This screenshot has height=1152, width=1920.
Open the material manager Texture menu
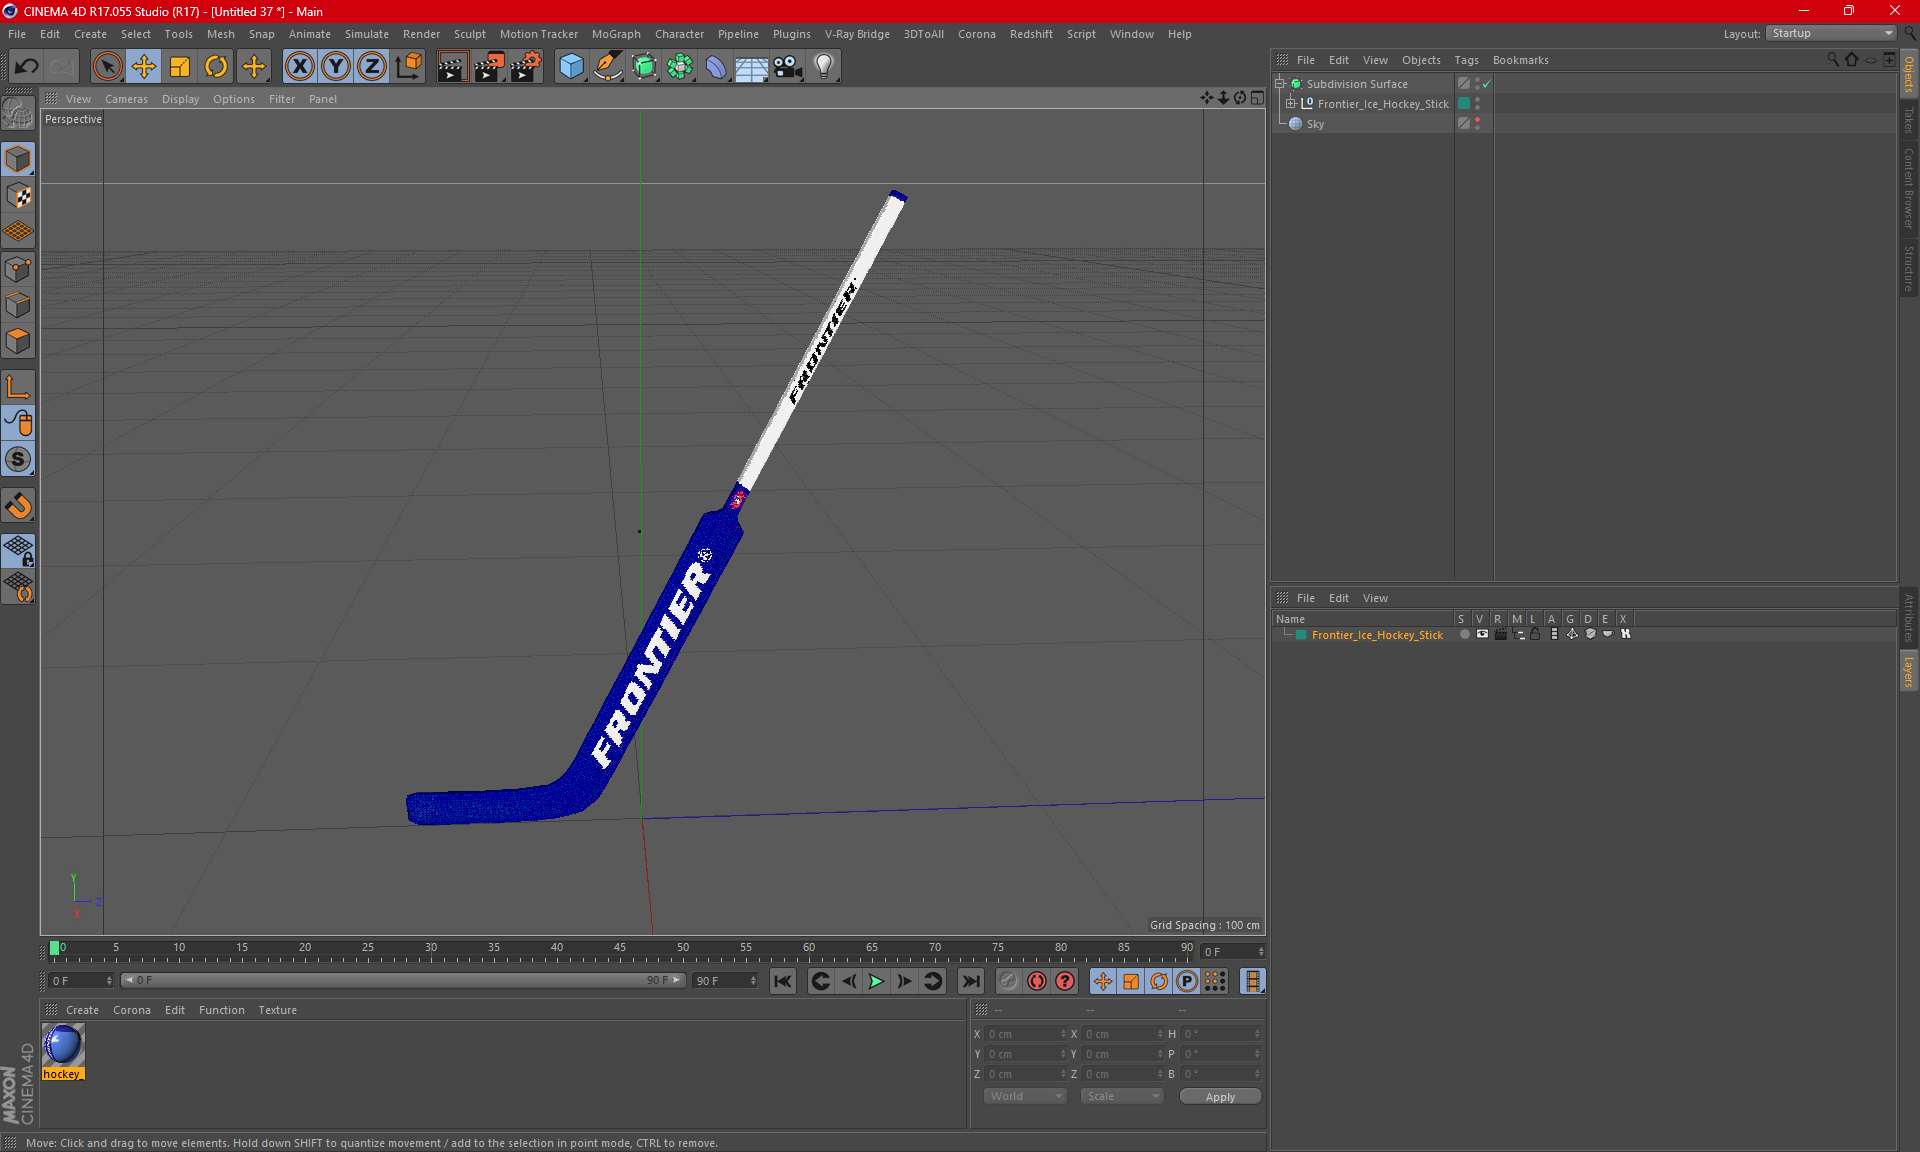[277, 1010]
